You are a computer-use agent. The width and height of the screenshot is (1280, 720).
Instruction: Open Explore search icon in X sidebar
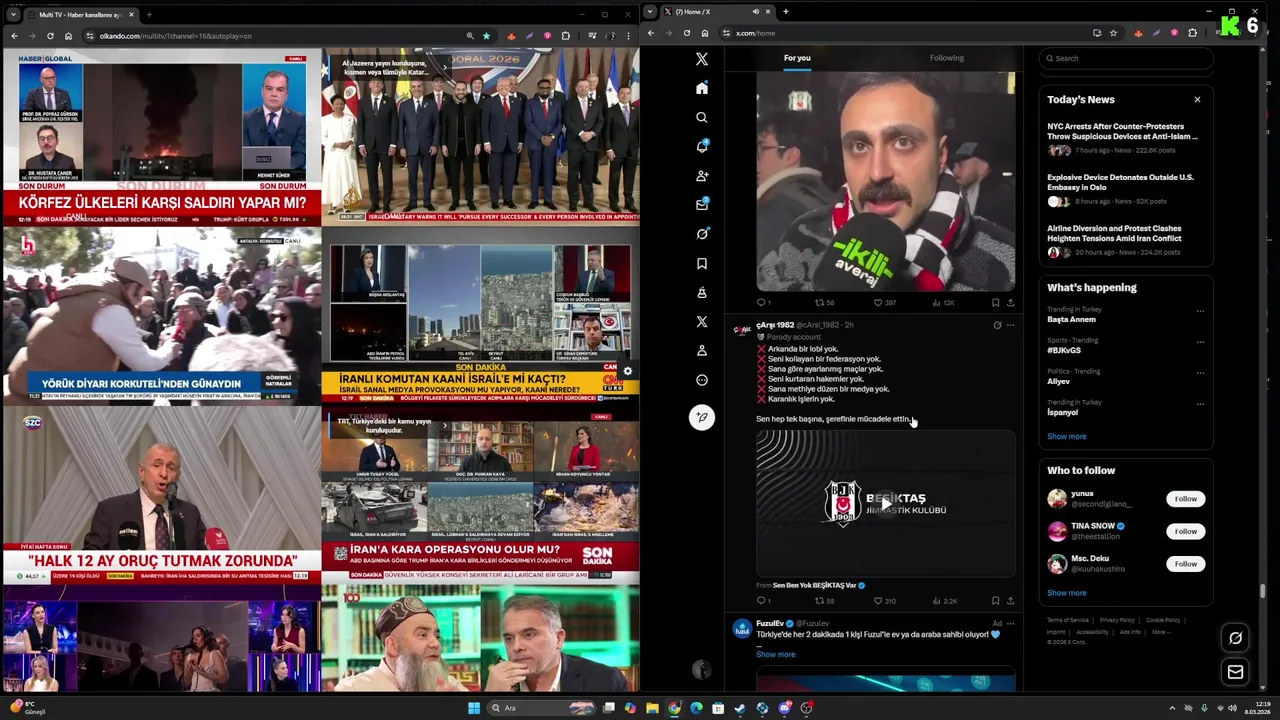(702, 117)
